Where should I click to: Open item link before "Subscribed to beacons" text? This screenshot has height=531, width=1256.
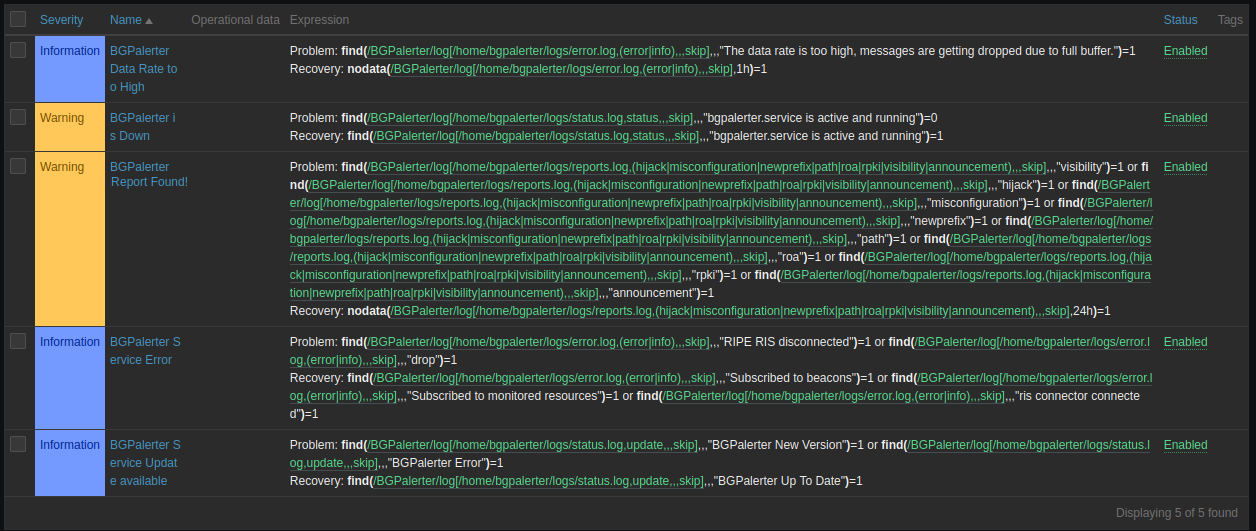tap(546, 378)
